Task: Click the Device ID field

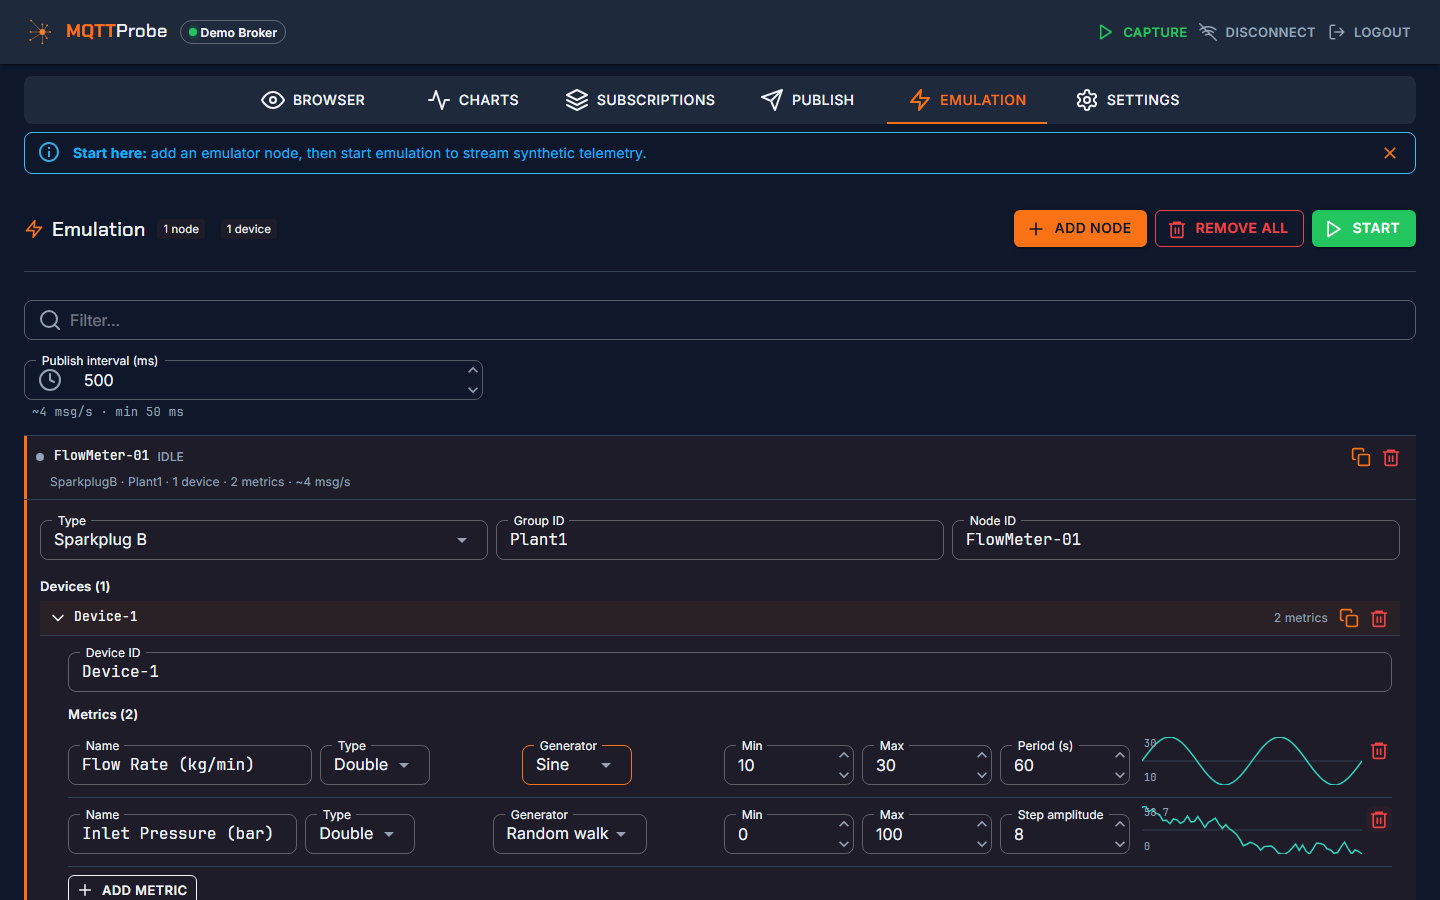Action: coord(730,672)
